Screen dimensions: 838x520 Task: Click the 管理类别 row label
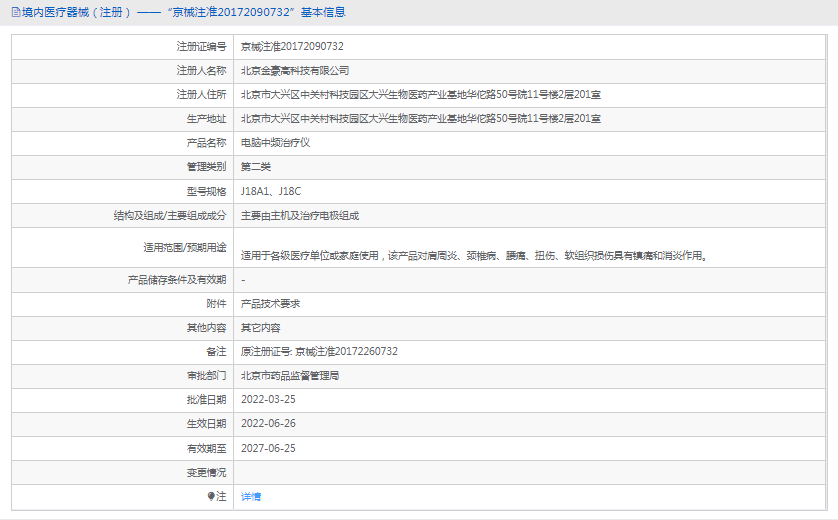(x=206, y=167)
